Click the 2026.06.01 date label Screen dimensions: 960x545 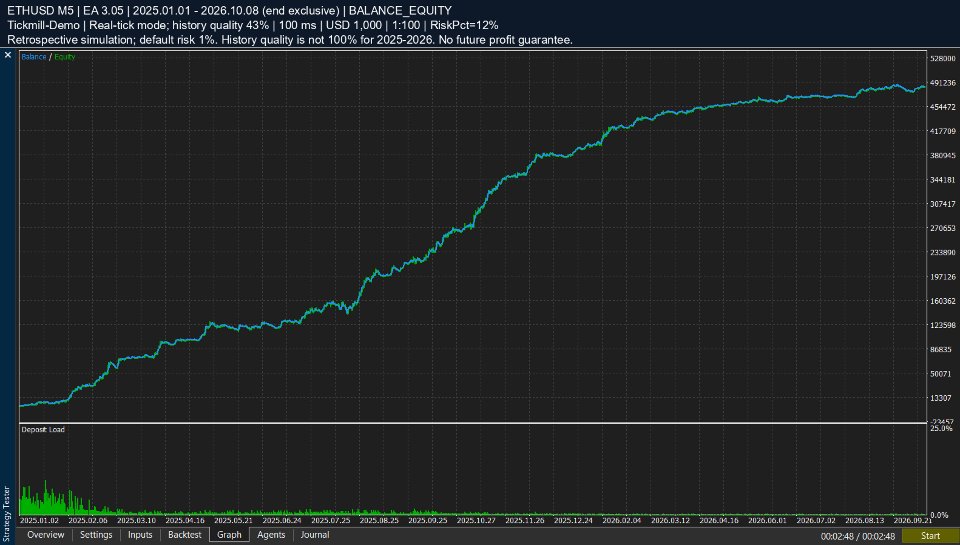tap(767, 521)
